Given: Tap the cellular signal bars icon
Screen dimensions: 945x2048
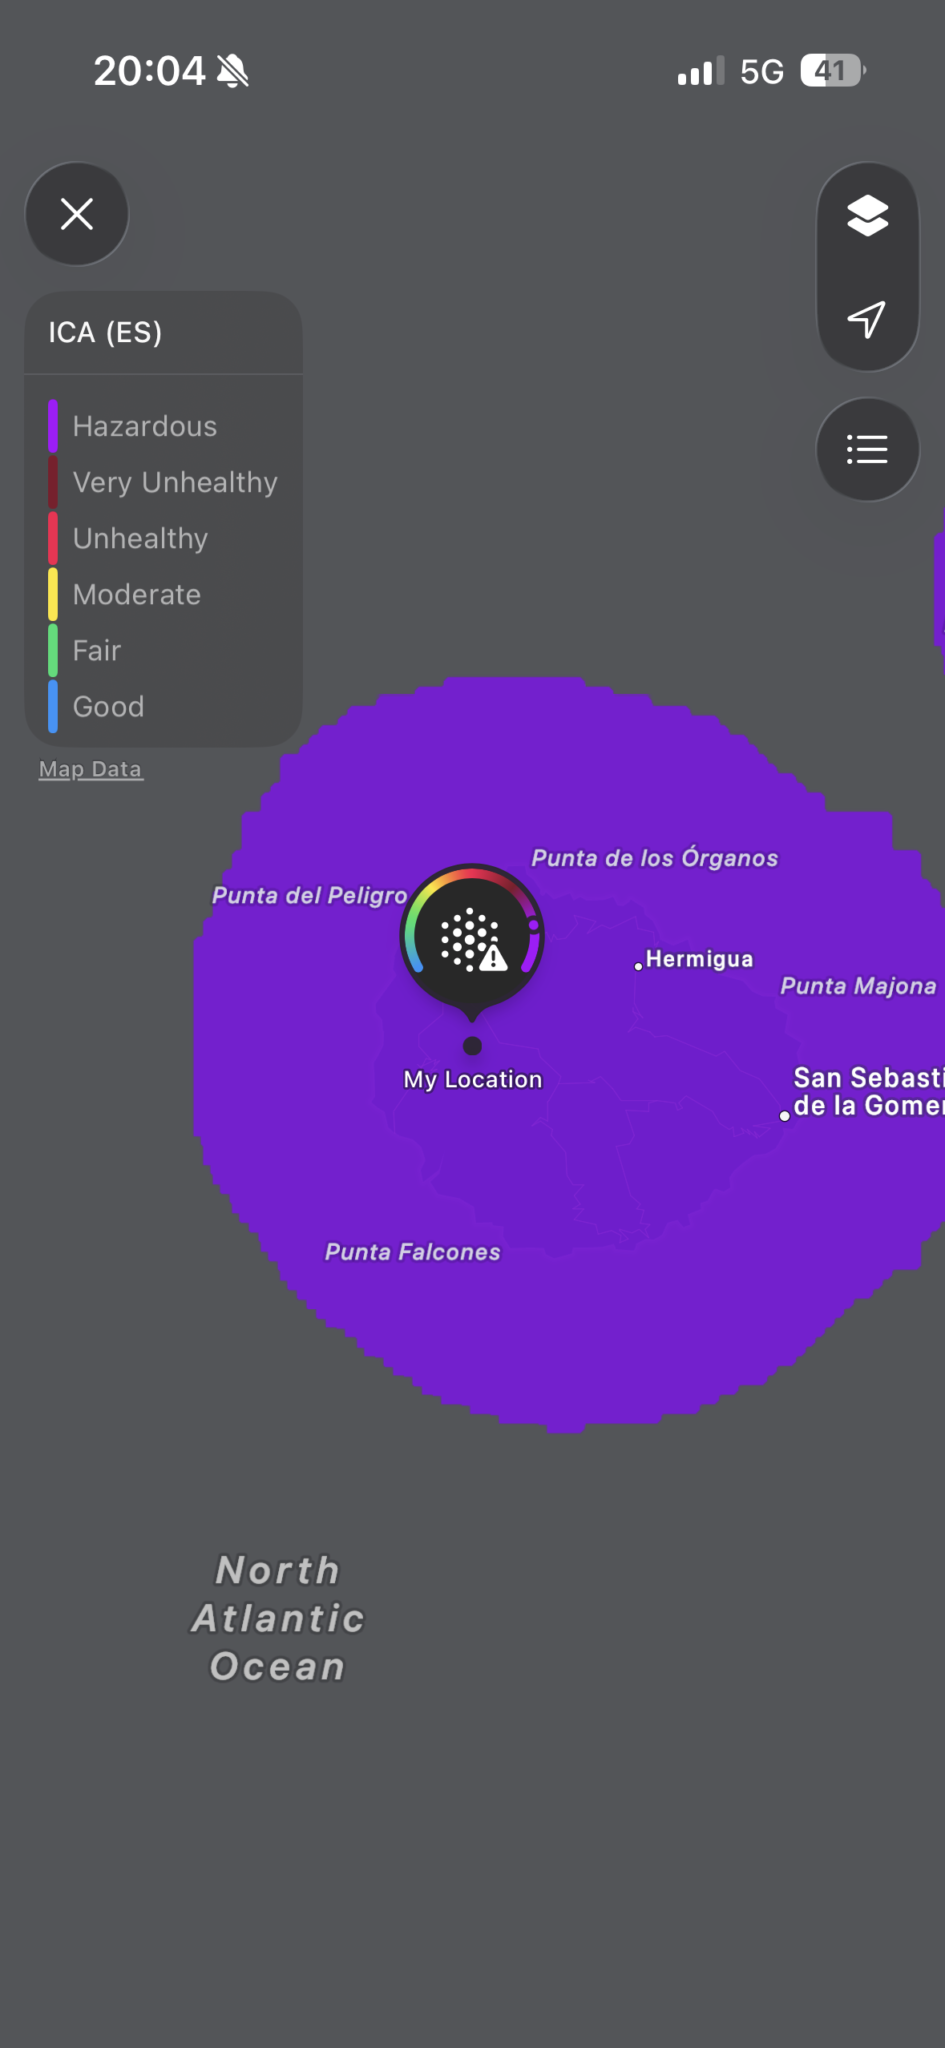Looking at the screenshot, I should click(699, 72).
